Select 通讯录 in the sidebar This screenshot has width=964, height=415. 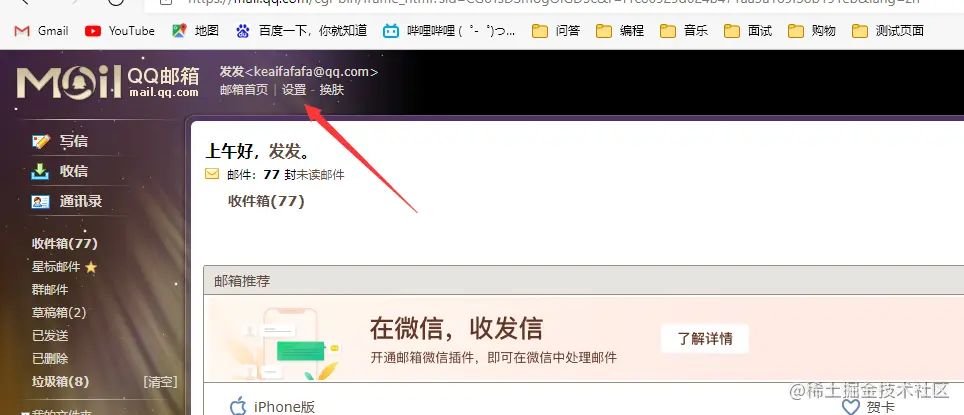(x=81, y=202)
